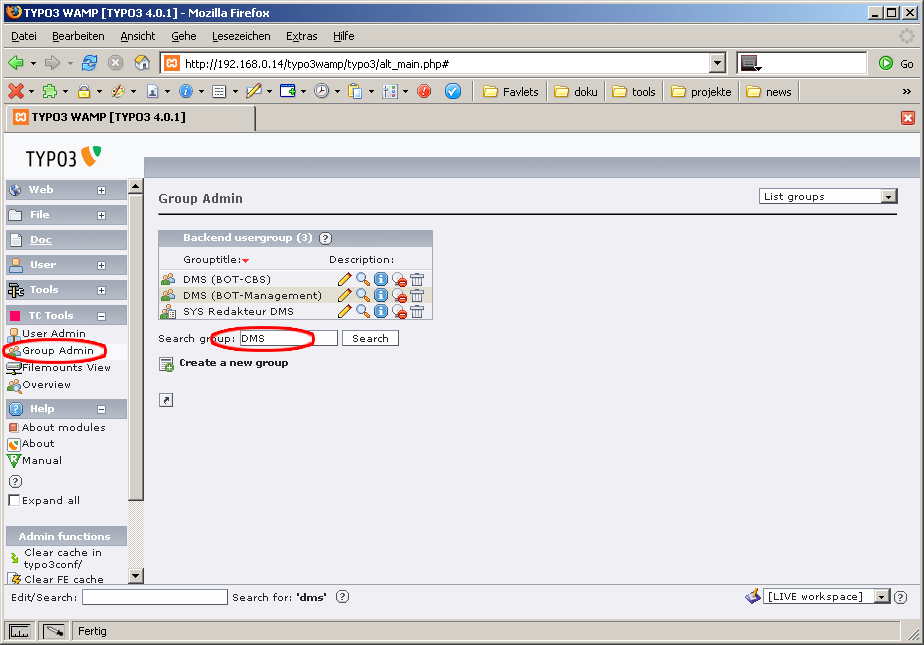This screenshot has width=924, height=645.
Task: Open the projekte bookmark folder
Action: (x=701, y=92)
